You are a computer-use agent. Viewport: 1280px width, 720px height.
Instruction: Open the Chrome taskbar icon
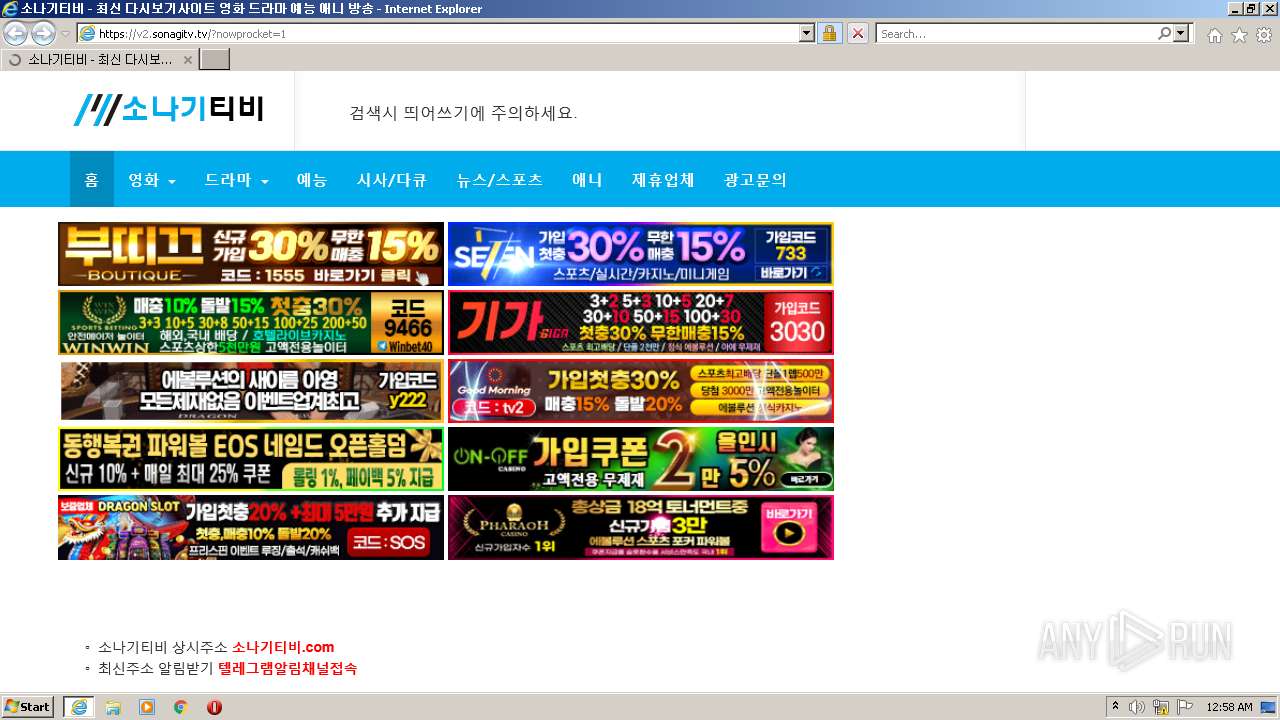tap(181, 707)
